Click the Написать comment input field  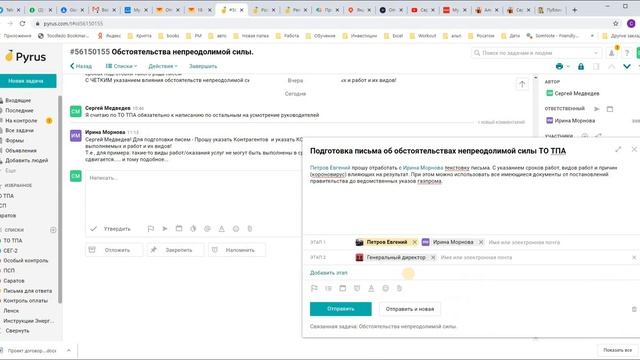pyautogui.click(x=194, y=195)
